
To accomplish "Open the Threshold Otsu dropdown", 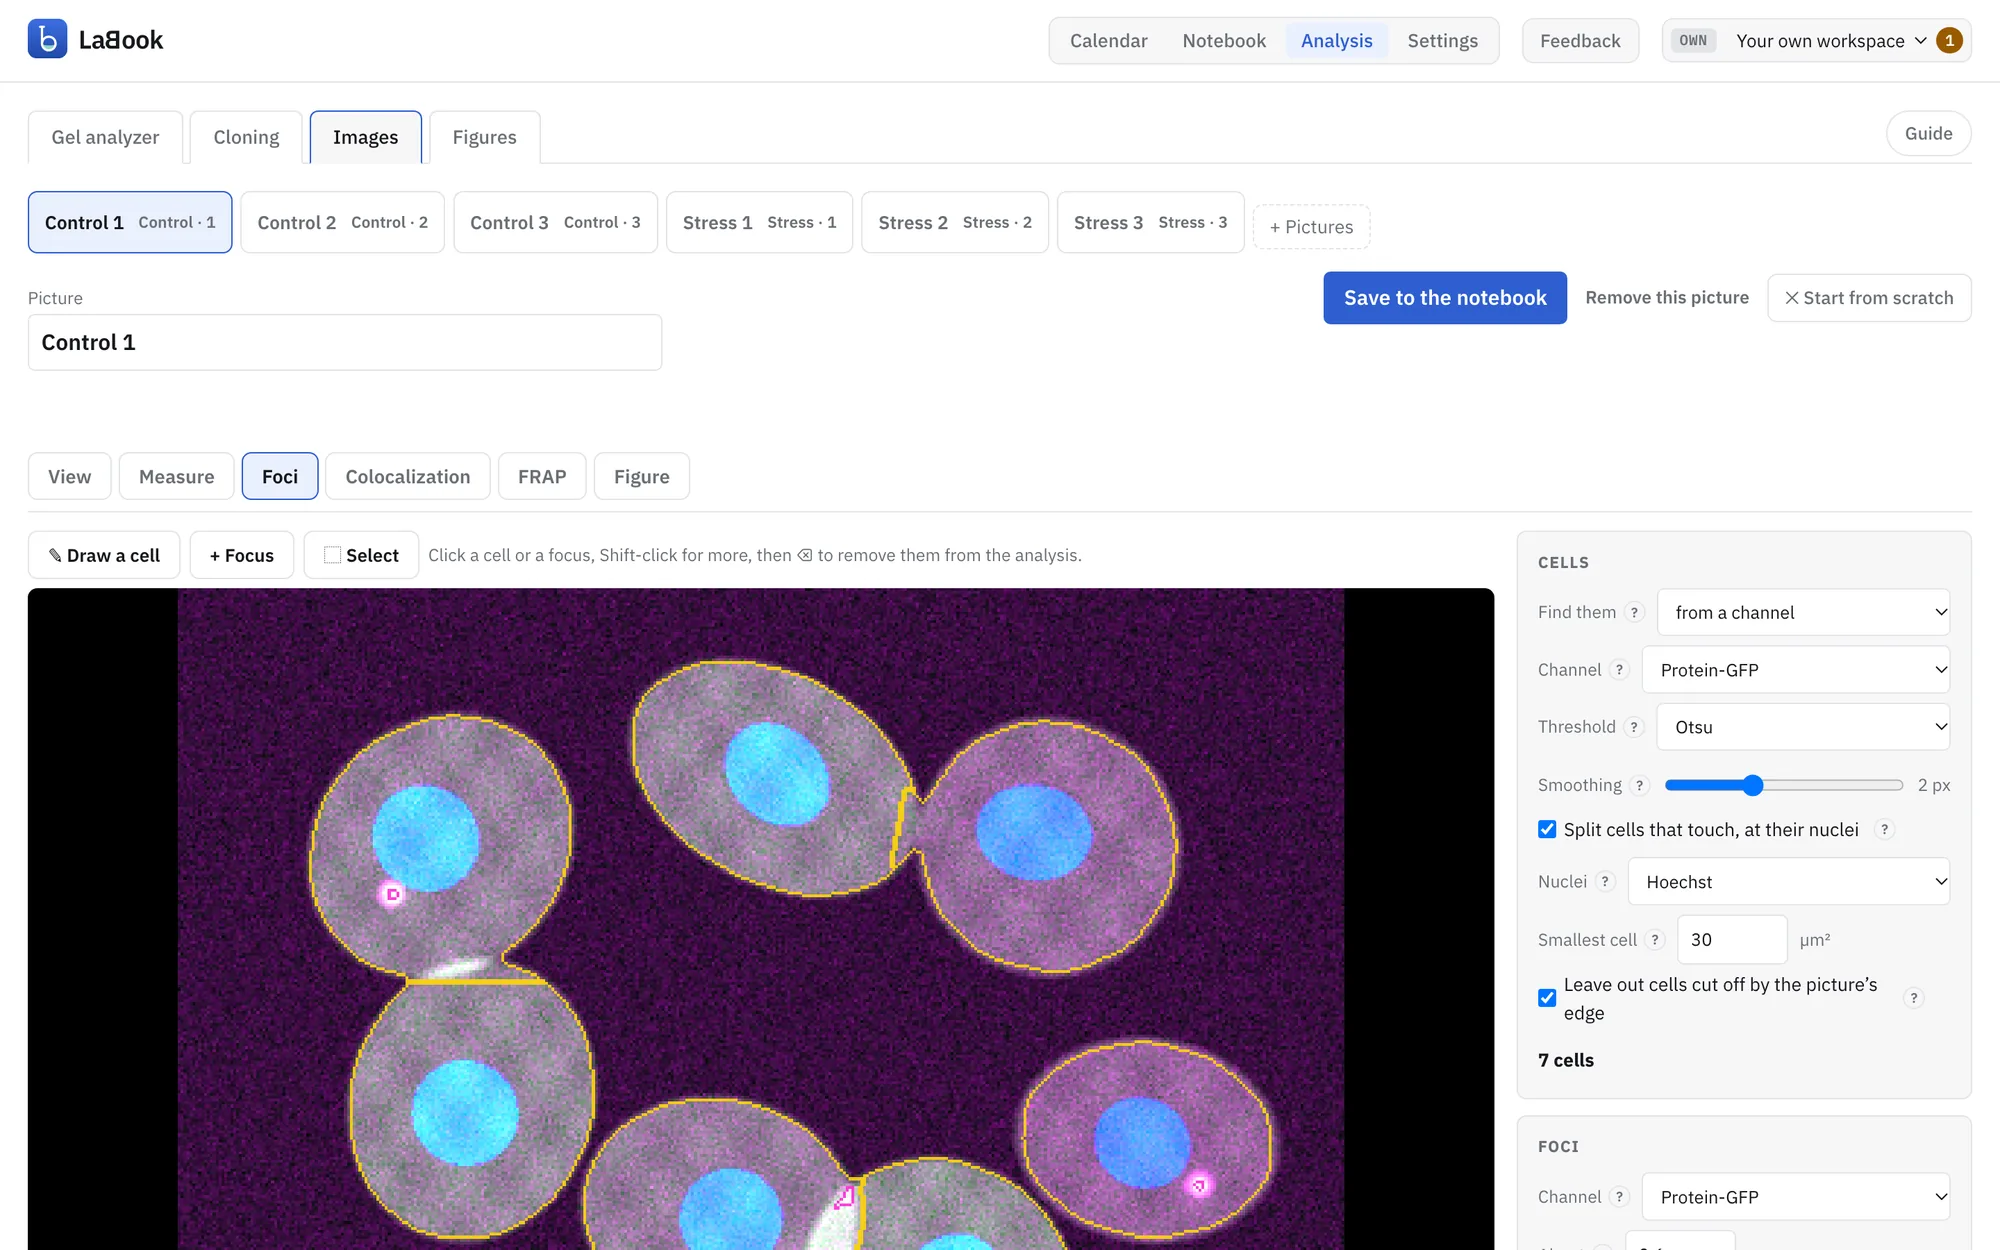I will click(1803, 727).
